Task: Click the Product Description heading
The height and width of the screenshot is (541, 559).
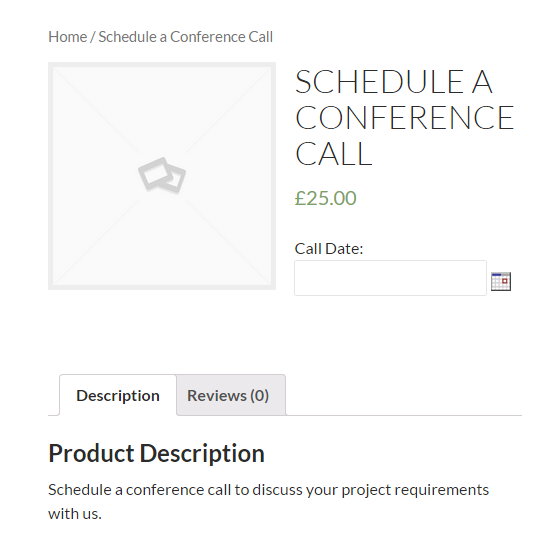Action: [x=157, y=453]
